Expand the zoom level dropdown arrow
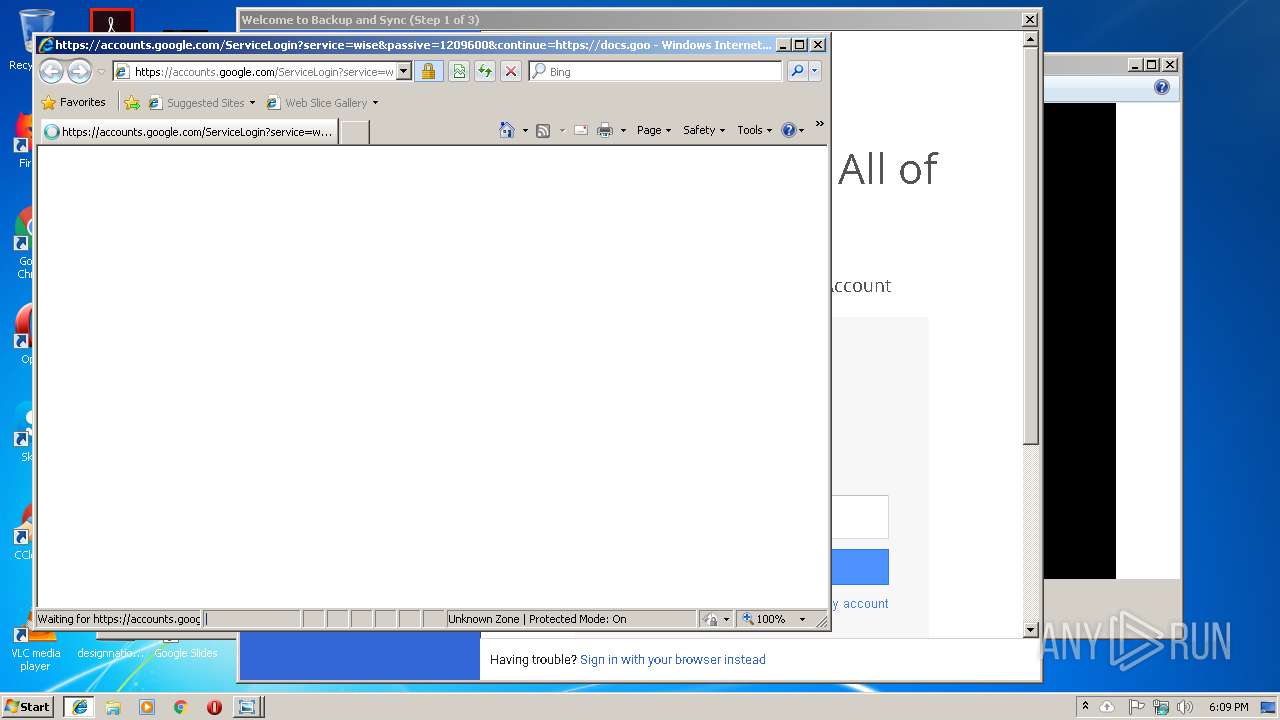This screenshot has width=1280, height=720. click(x=802, y=619)
